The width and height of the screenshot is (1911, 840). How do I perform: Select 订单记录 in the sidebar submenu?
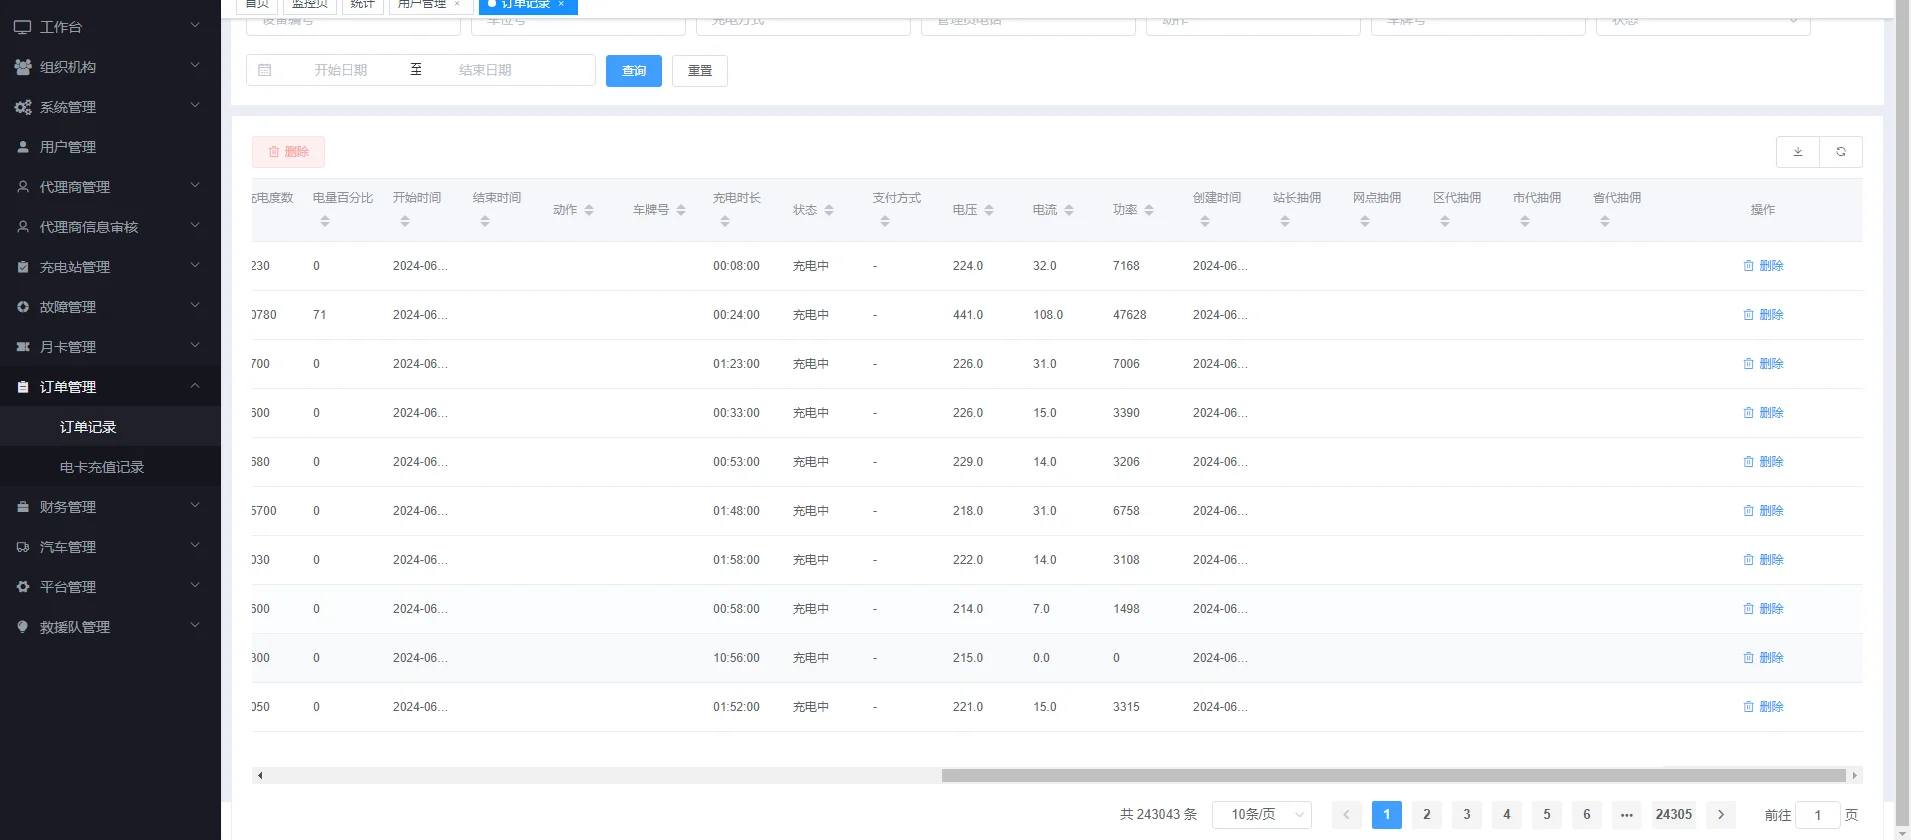pyautogui.click(x=110, y=427)
